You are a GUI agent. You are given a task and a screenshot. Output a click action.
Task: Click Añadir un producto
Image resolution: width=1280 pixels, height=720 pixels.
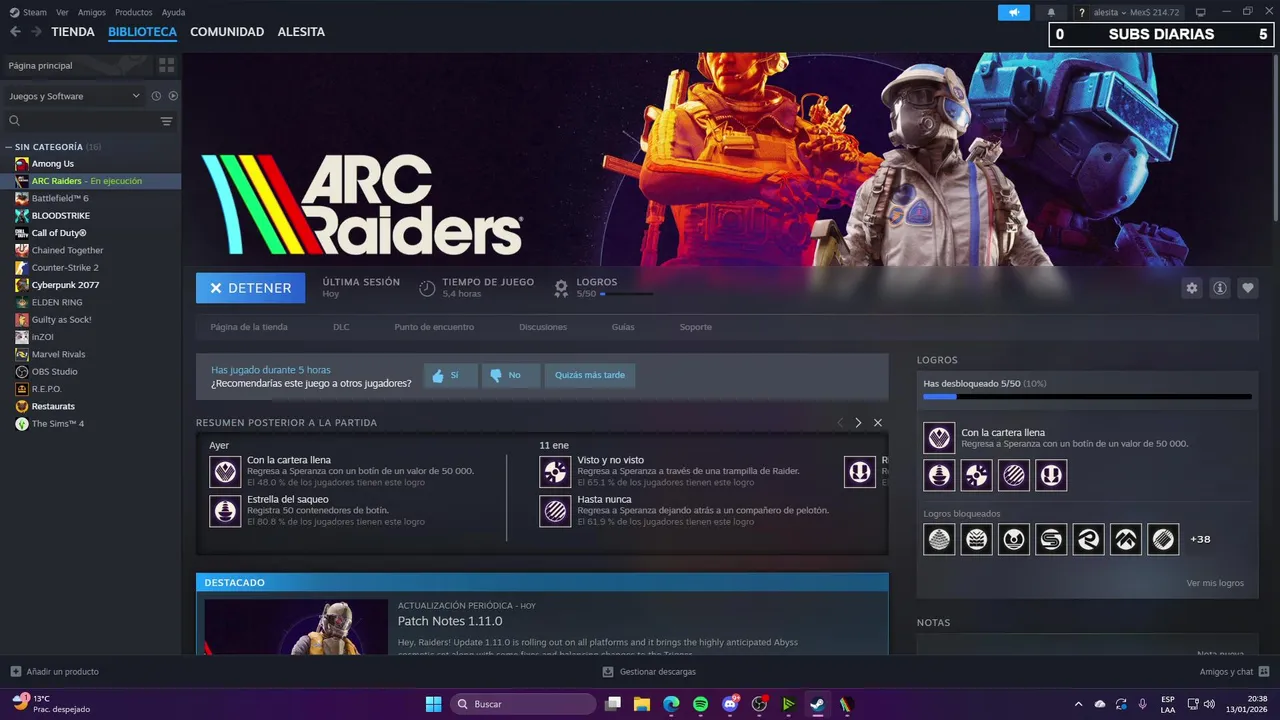point(55,672)
